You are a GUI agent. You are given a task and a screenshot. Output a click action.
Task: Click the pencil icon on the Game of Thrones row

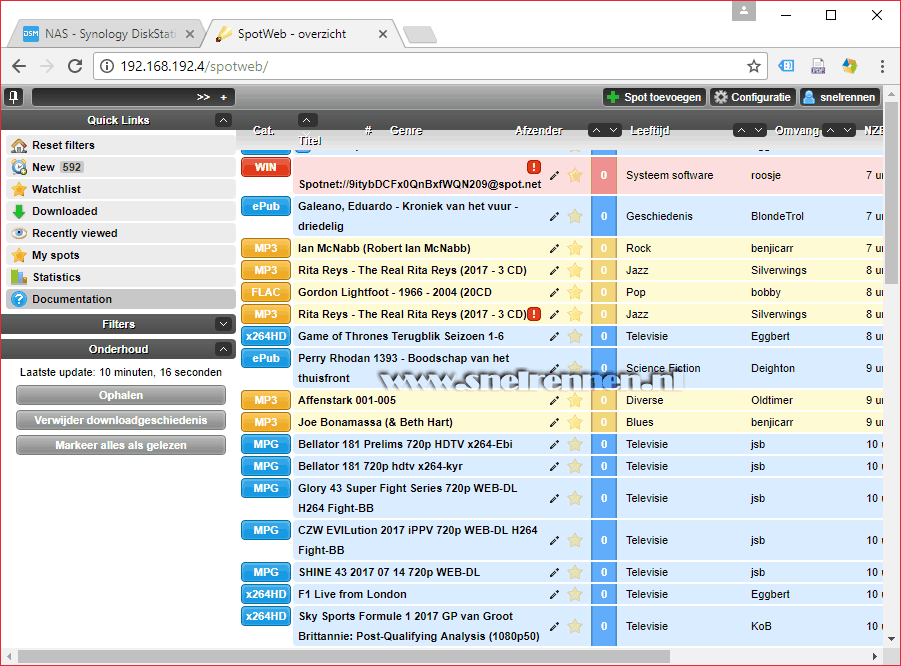point(554,337)
